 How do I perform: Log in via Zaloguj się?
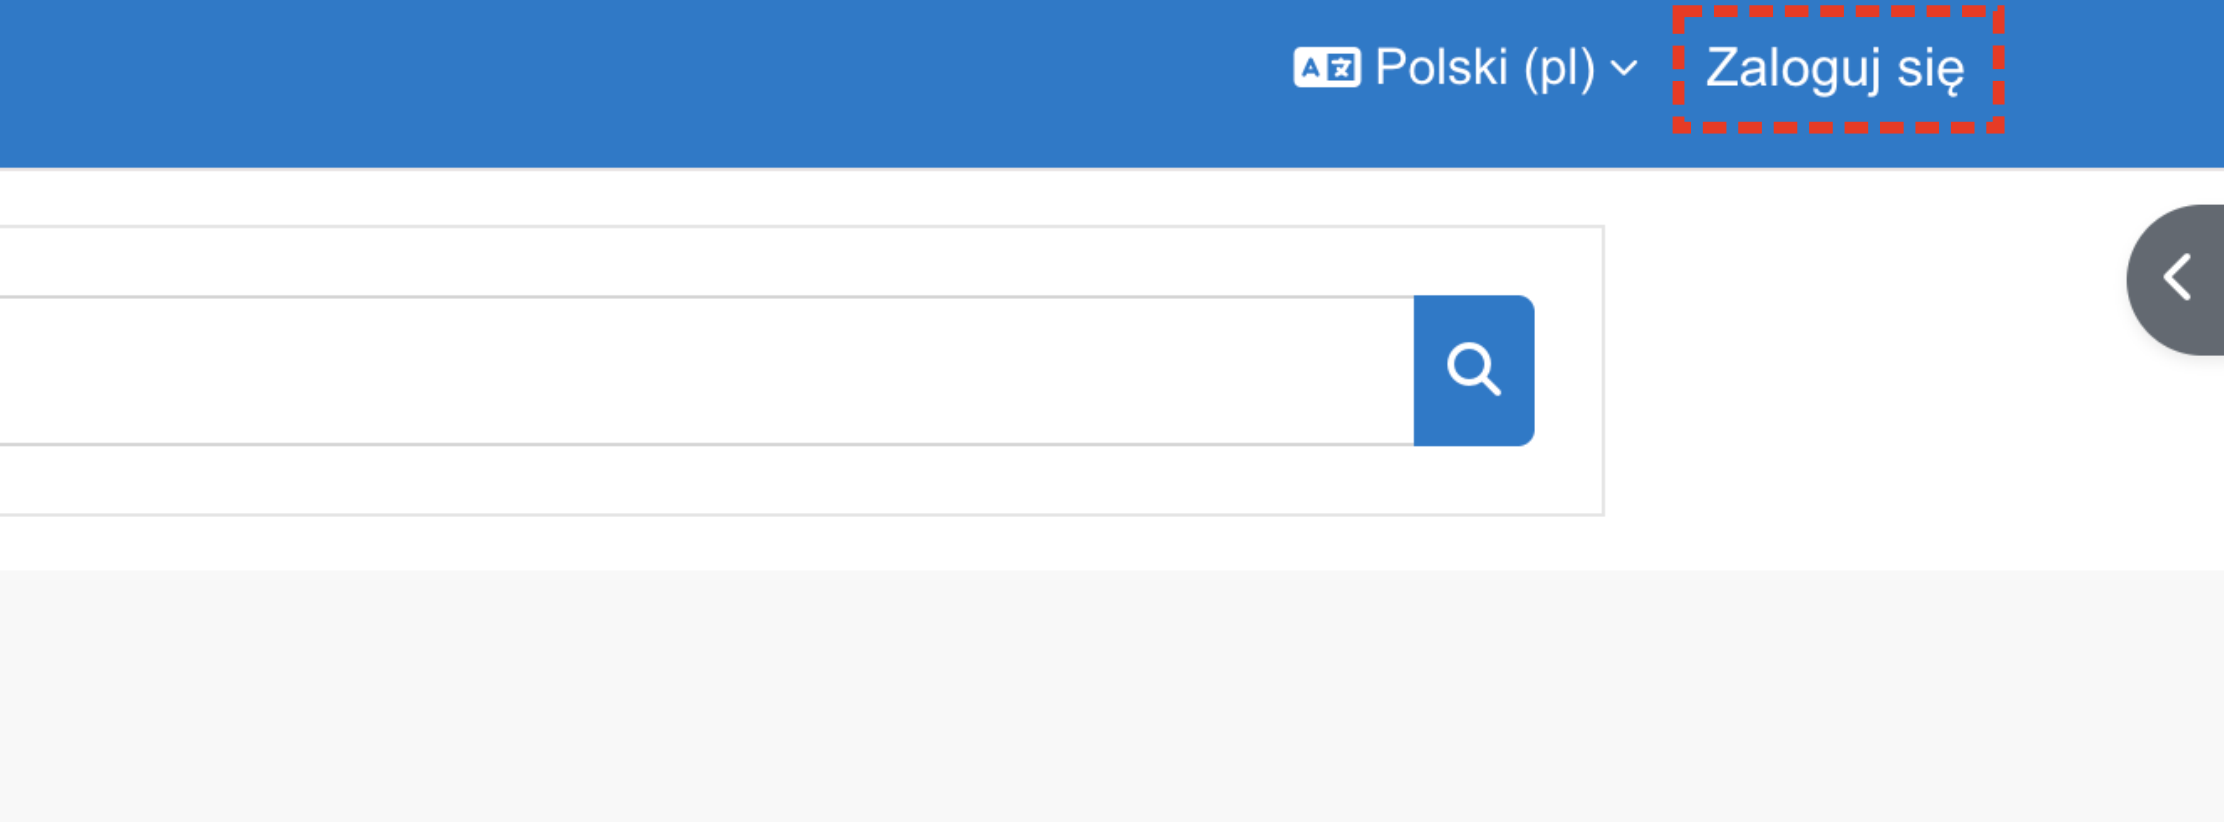click(1835, 68)
